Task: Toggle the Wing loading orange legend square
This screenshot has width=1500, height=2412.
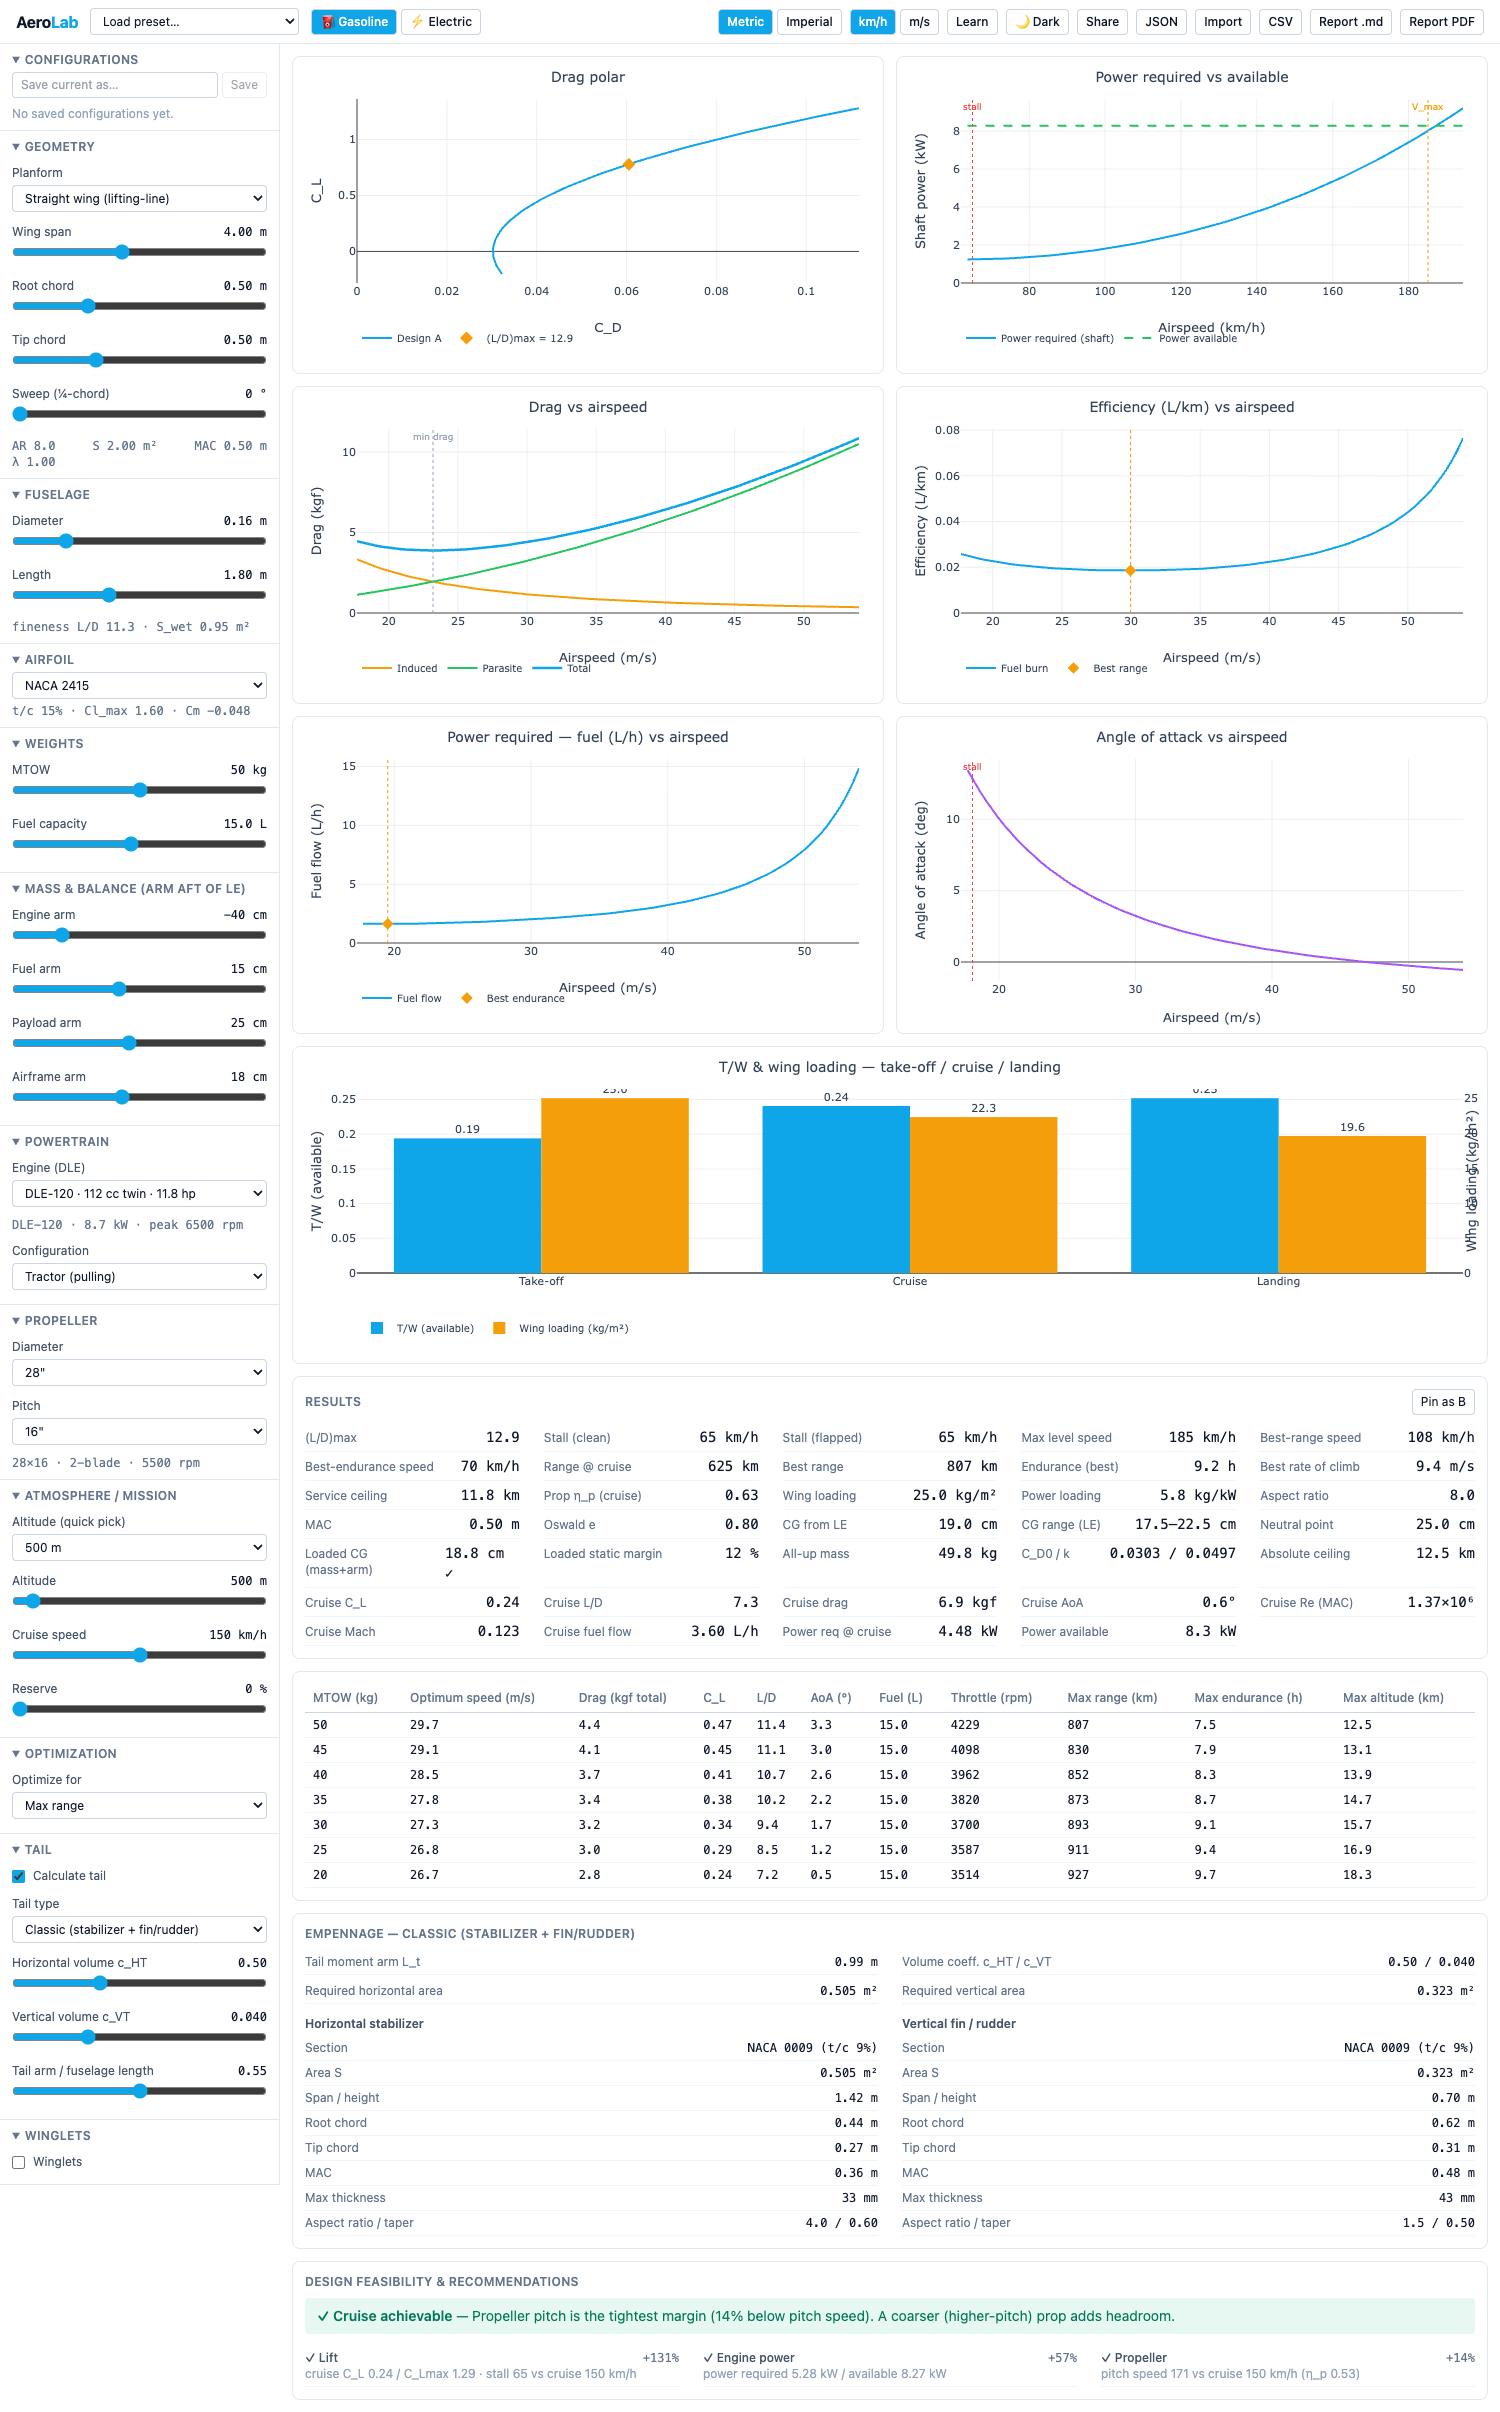Action: (x=499, y=1328)
